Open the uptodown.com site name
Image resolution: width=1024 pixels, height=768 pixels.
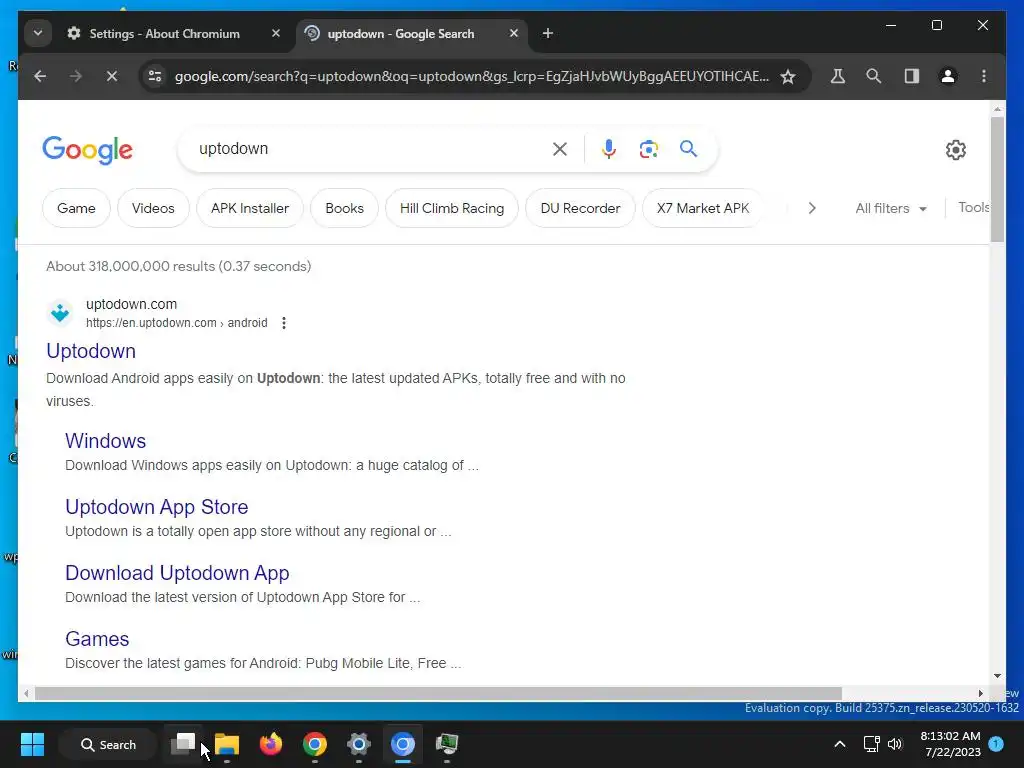(131, 304)
